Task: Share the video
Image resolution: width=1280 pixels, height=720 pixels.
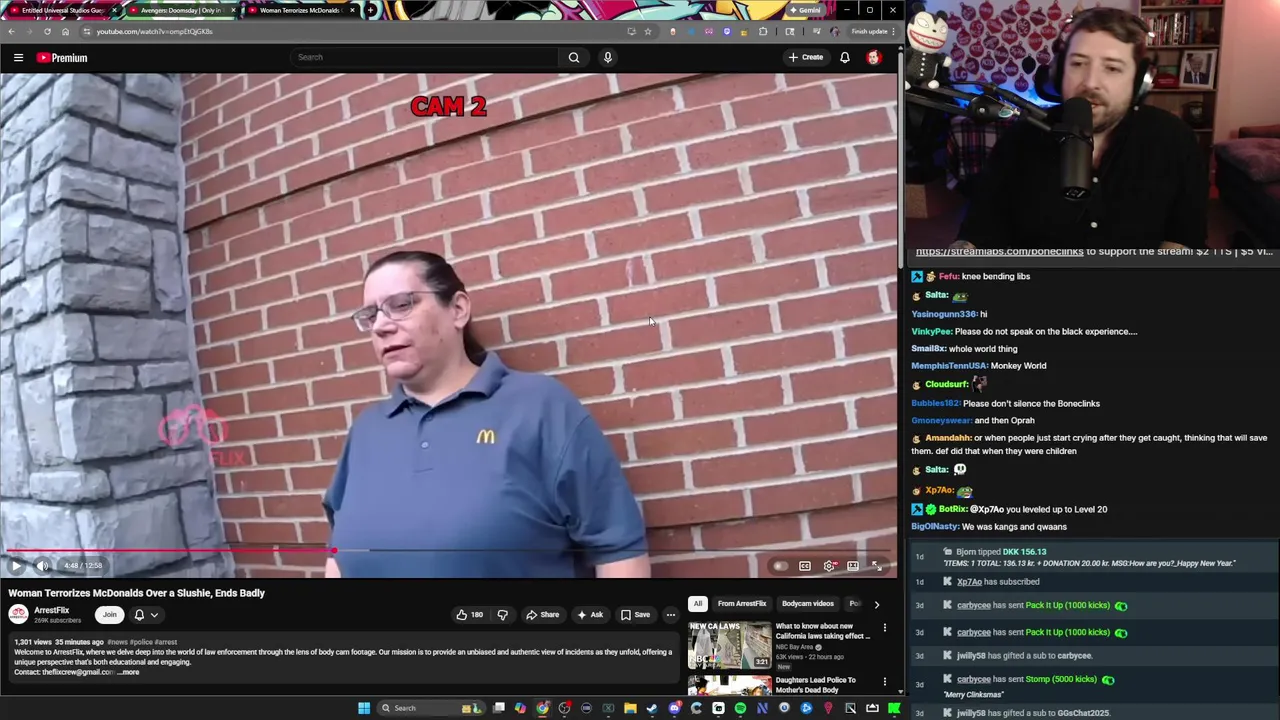Action: pyautogui.click(x=543, y=615)
